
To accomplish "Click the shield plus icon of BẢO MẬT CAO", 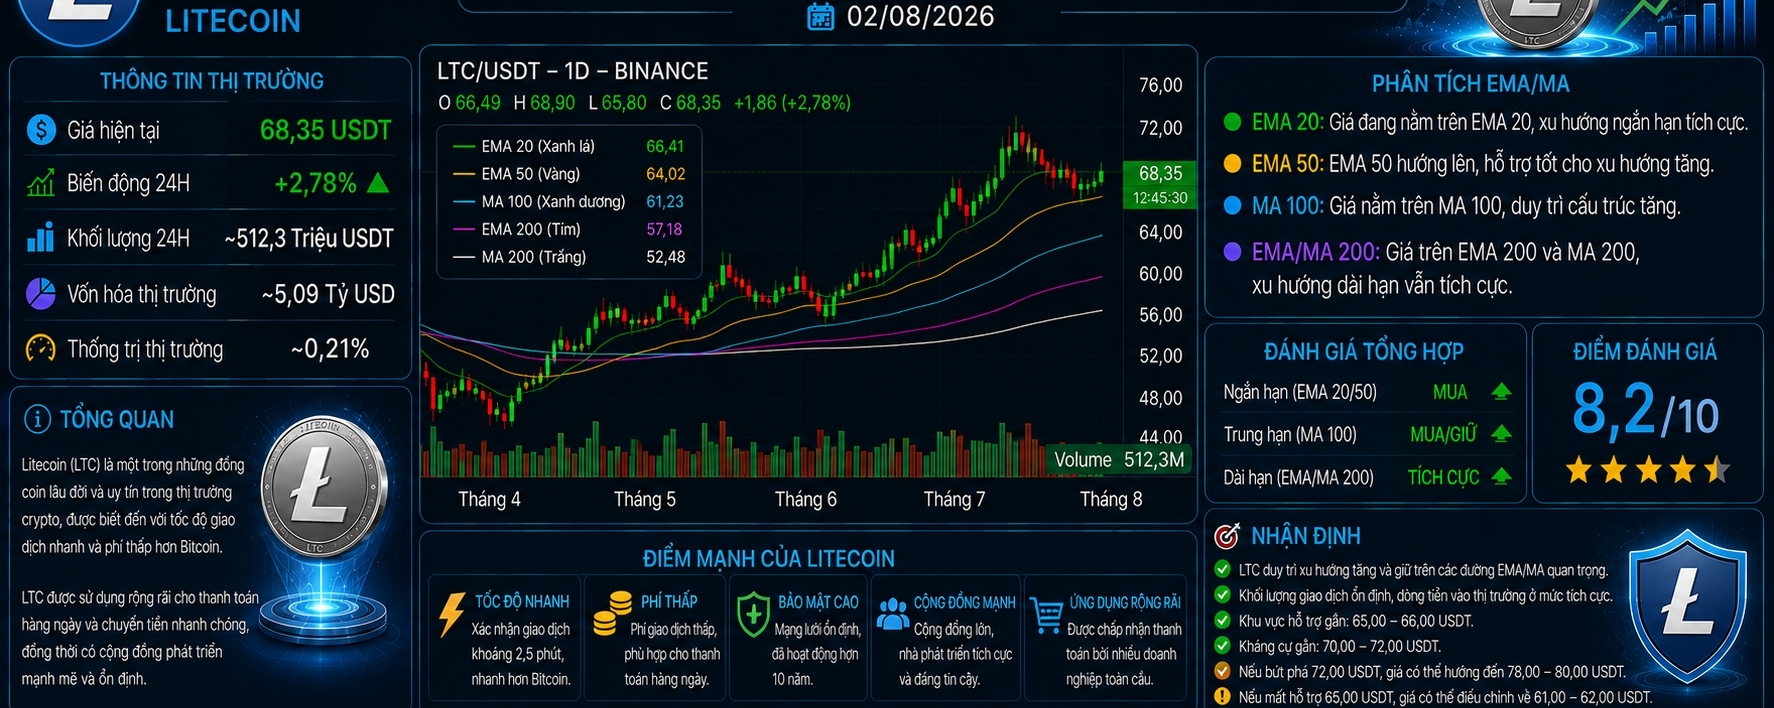I will [x=753, y=613].
